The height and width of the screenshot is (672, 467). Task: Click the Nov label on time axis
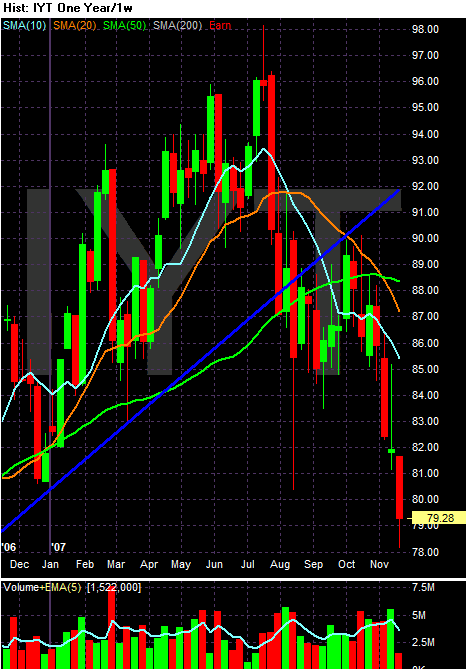pyautogui.click(x=379, y=564)
